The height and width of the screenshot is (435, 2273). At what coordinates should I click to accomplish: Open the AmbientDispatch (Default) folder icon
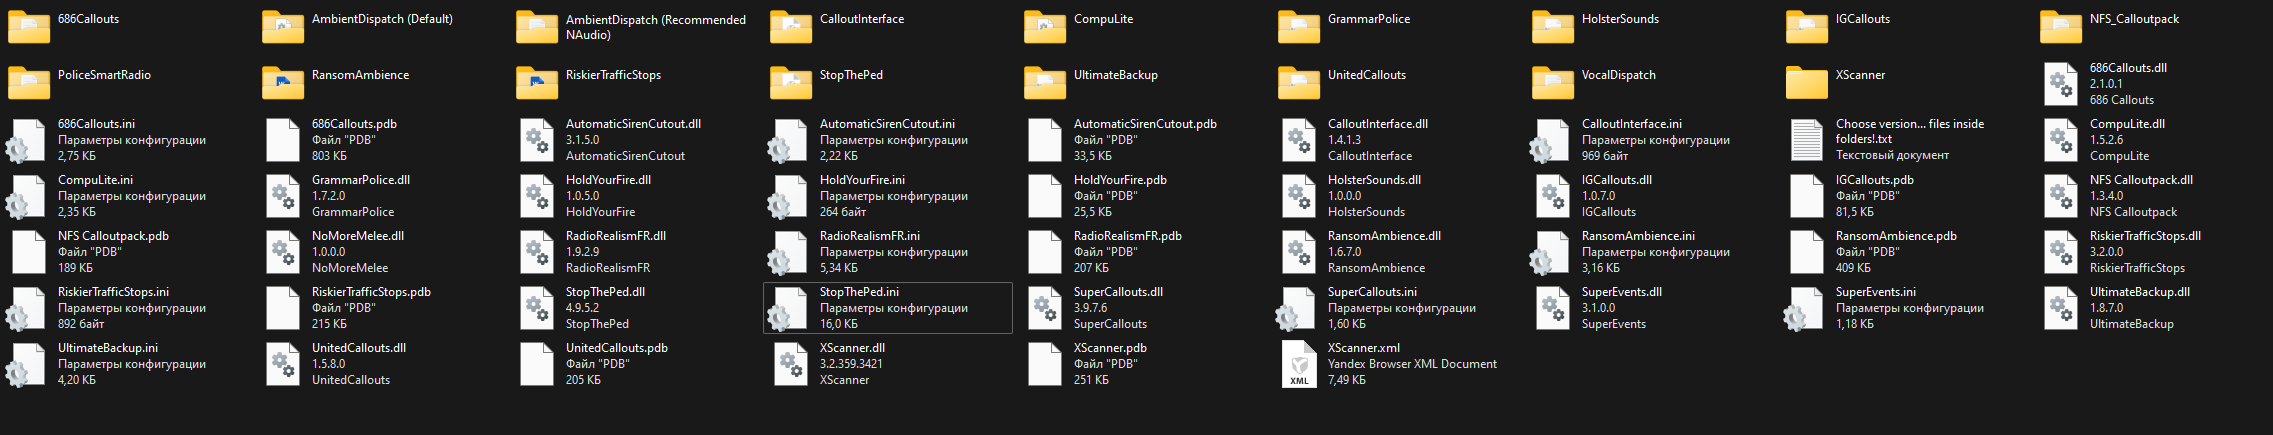click(283, 27)
